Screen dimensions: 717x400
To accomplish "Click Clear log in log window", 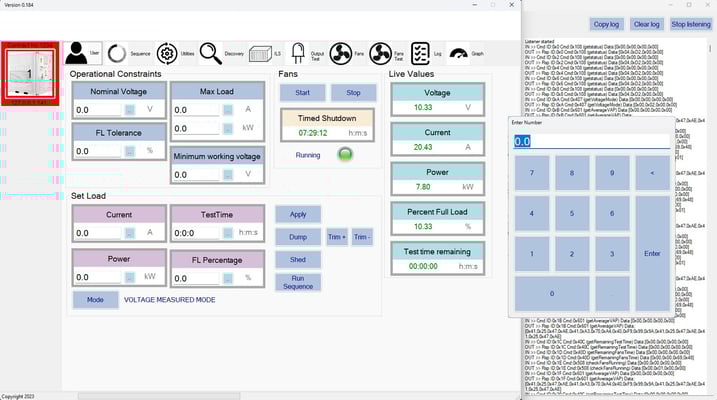I will click(x=647, y=24).
